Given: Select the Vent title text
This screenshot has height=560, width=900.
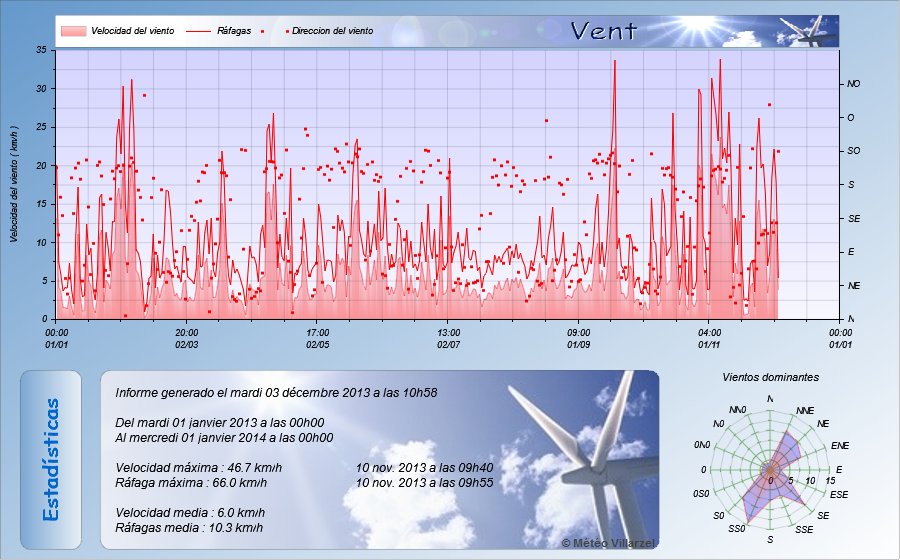Looking at the screenshot, I should pyautogui.click(x=603, y=31).
